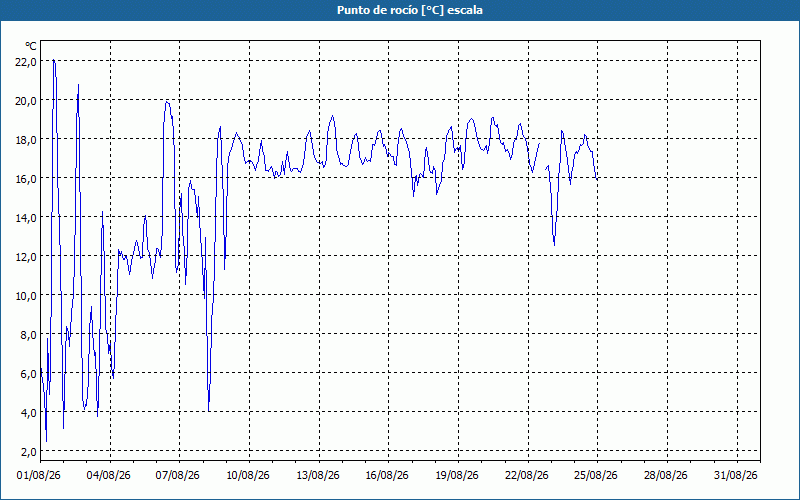
Task: Select the 2,0 y-axis label
Action: [x=30, y=452]
